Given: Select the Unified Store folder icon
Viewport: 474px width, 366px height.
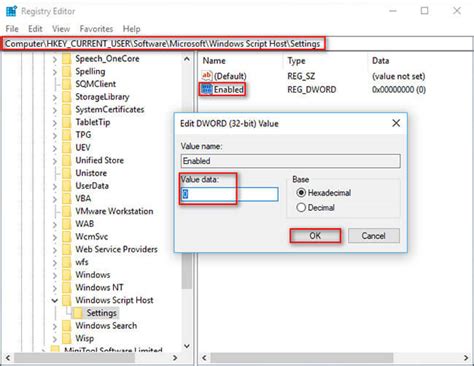Looking at the screenshot, I should pos(67,160).
